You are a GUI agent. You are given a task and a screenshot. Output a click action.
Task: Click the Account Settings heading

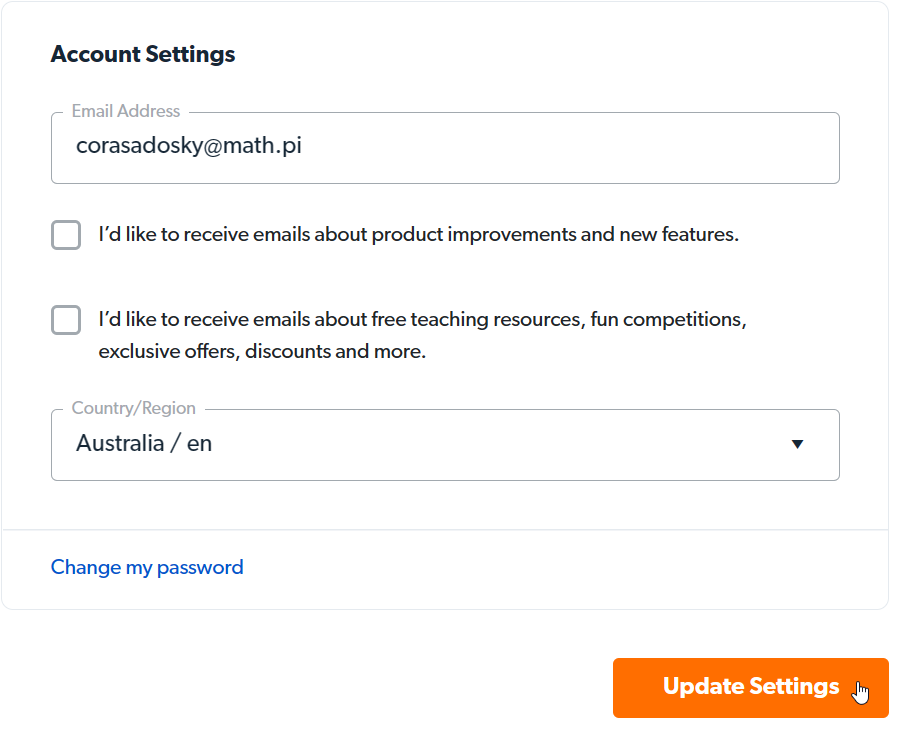142,54
